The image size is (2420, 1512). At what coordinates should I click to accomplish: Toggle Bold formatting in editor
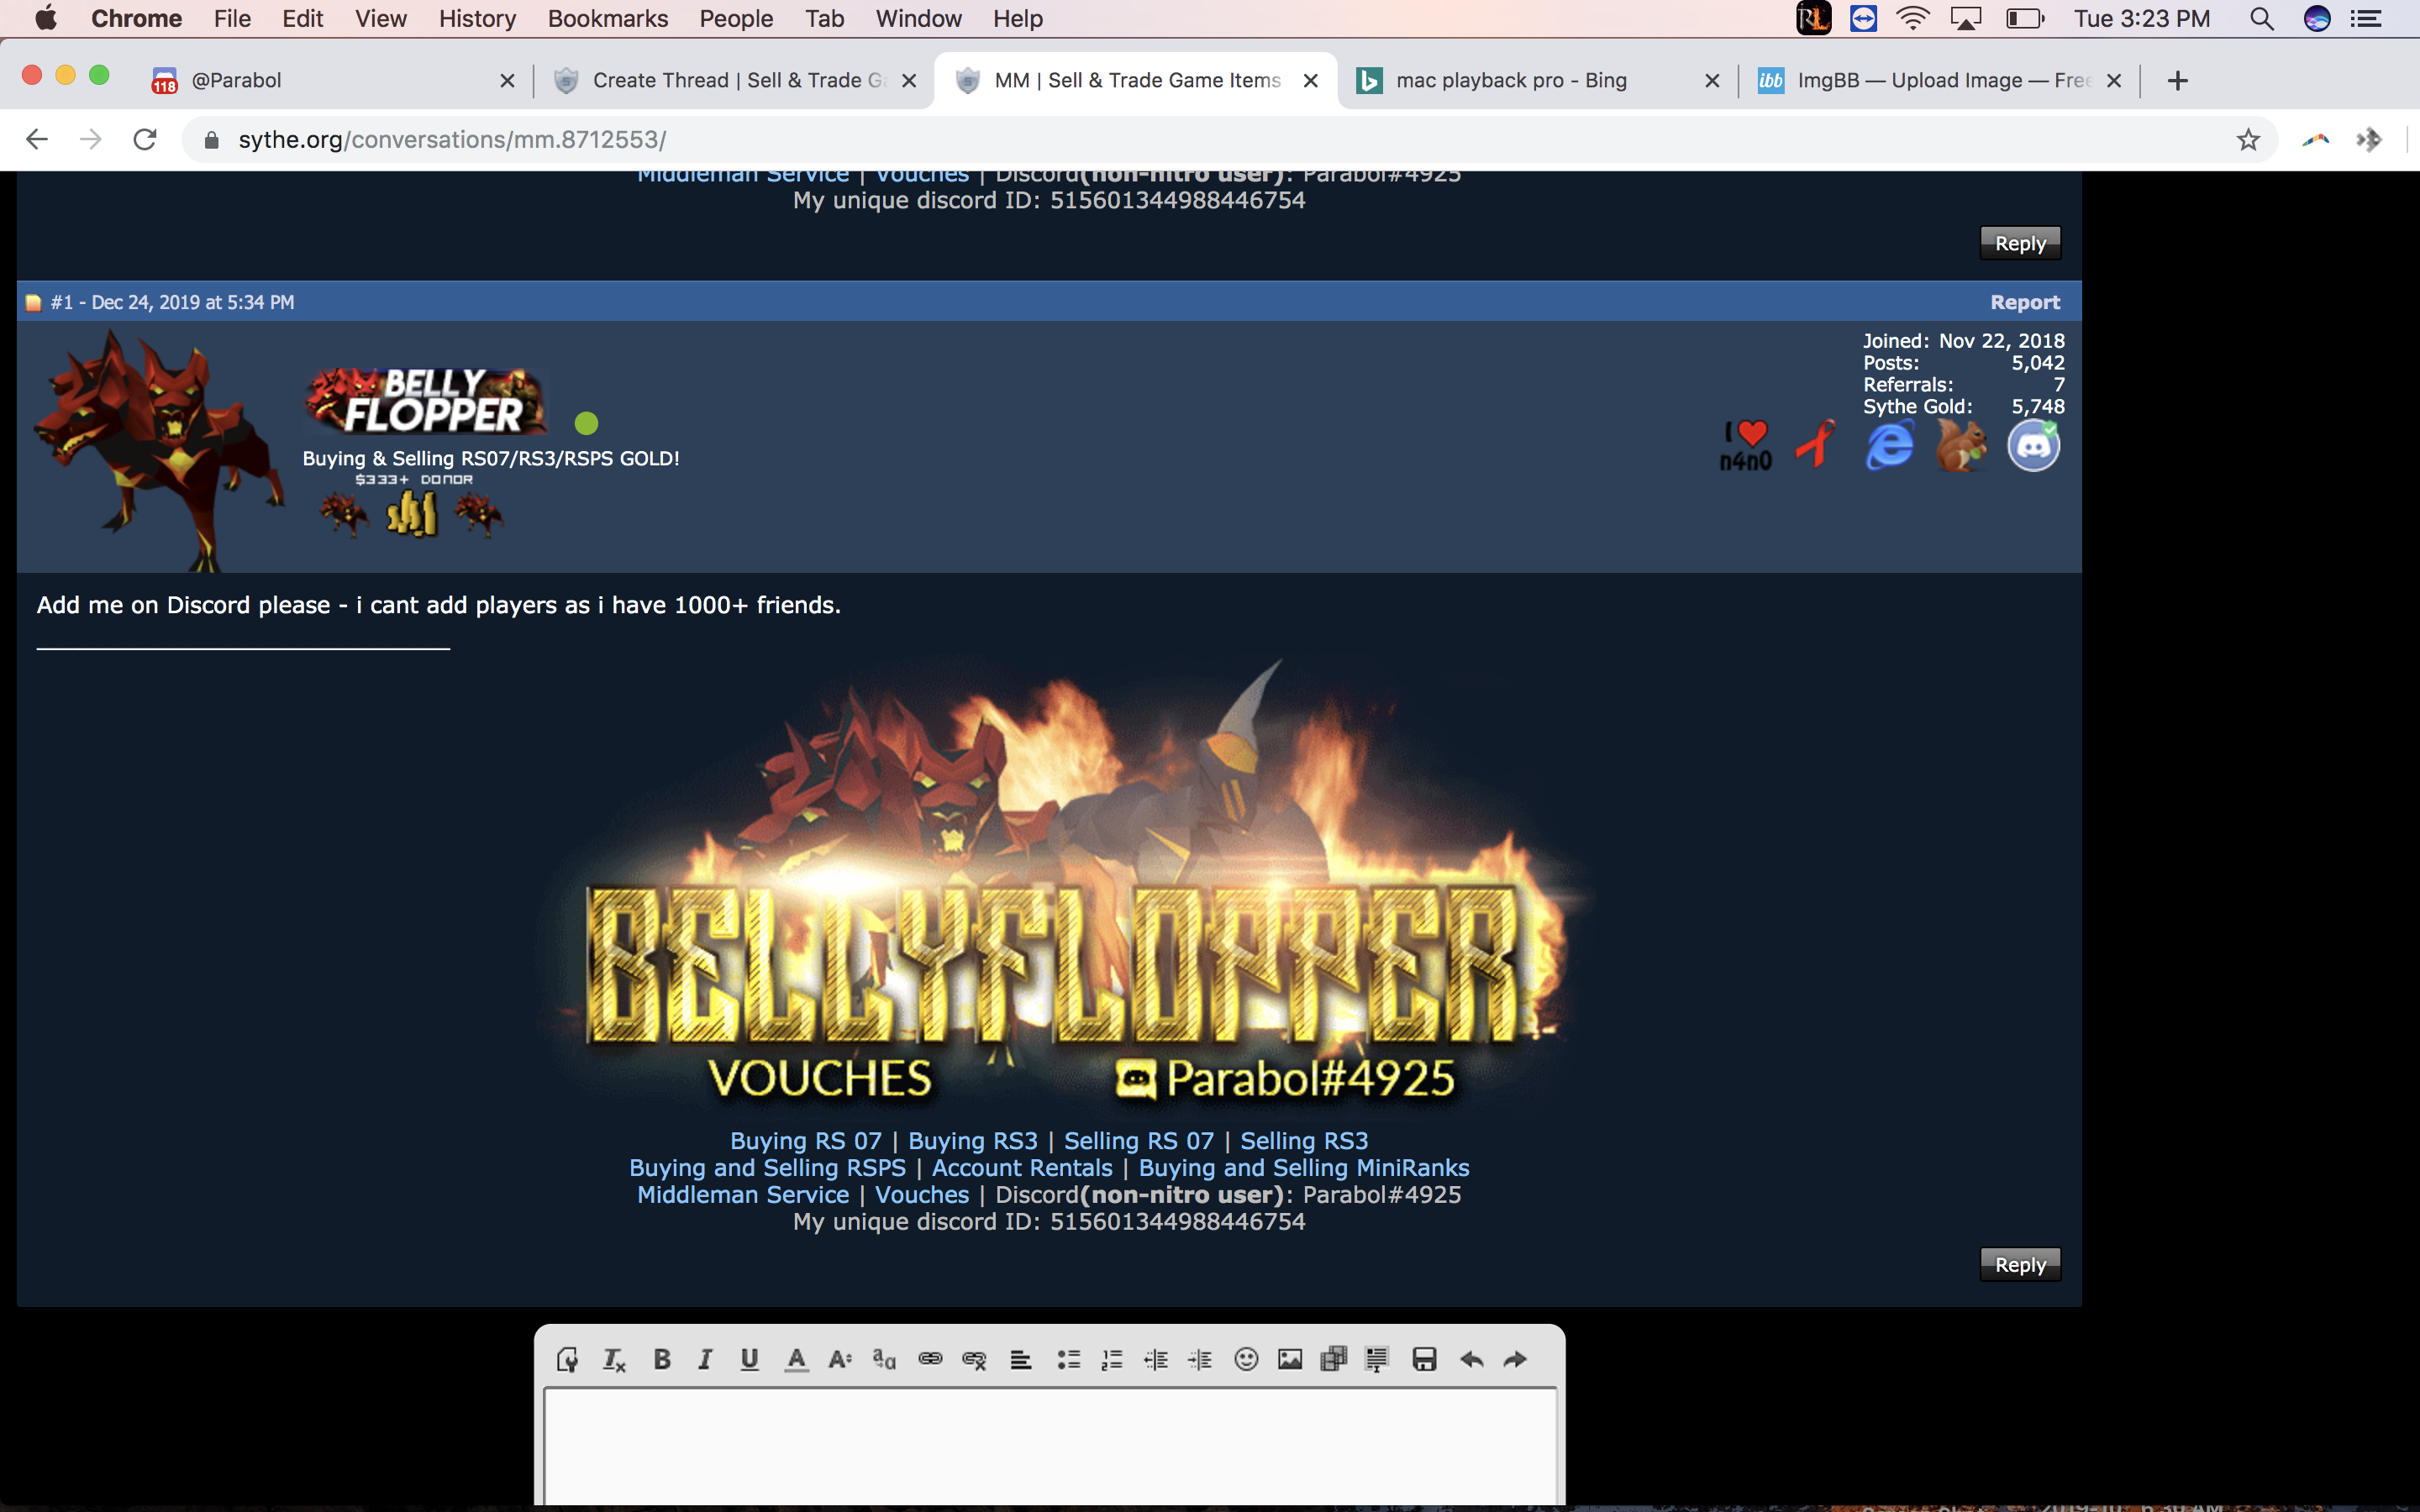[661, 1359]
